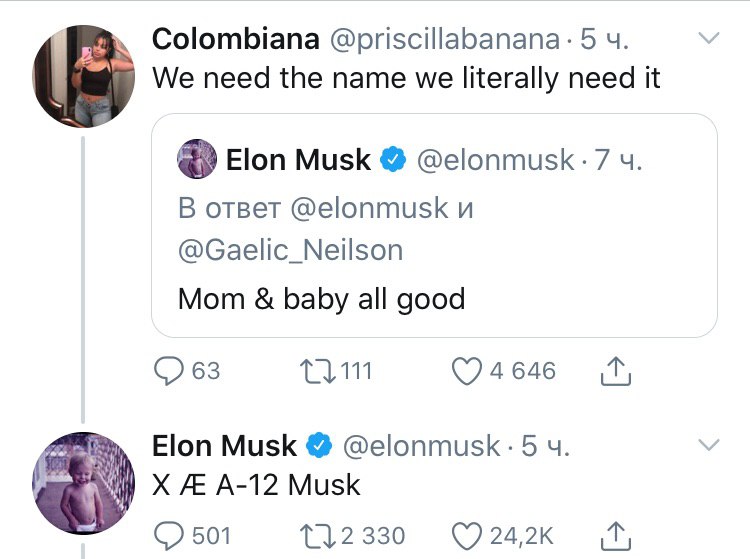Open the "X Æ A-12 Musk" tweet text
750x559 pixels.
256,485
